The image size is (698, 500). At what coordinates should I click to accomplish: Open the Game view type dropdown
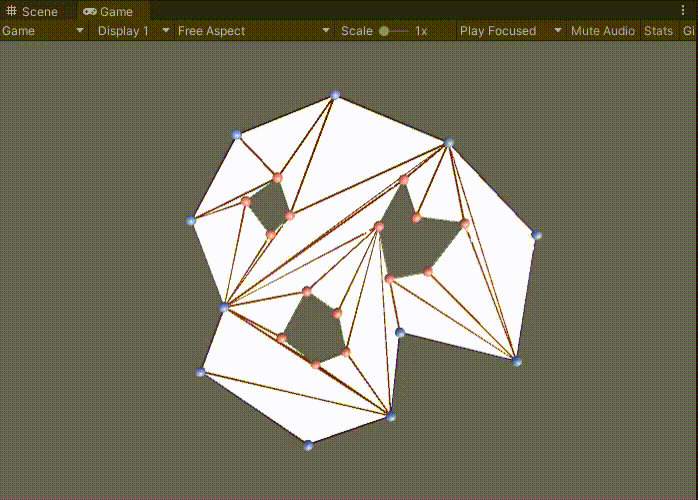point(43,31)
